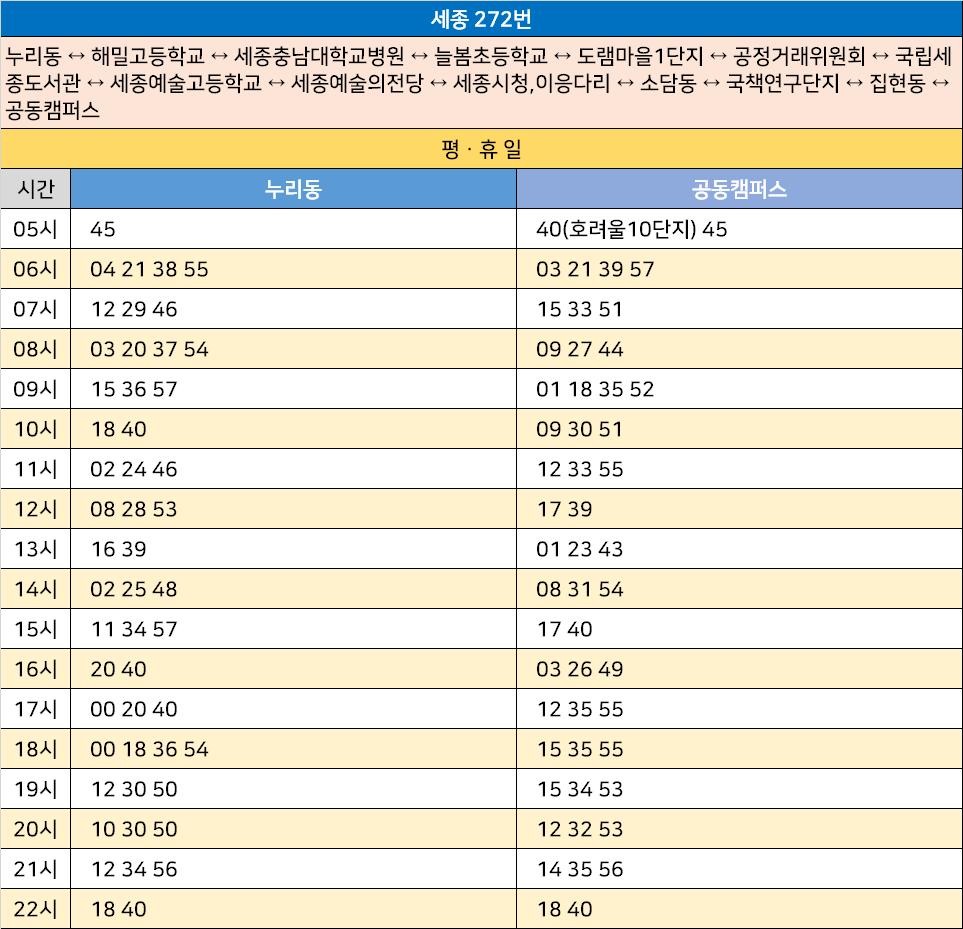Click the 02 24 46 cell
Image resolution: width=963 pixels, height=929 pixels.
294,469
